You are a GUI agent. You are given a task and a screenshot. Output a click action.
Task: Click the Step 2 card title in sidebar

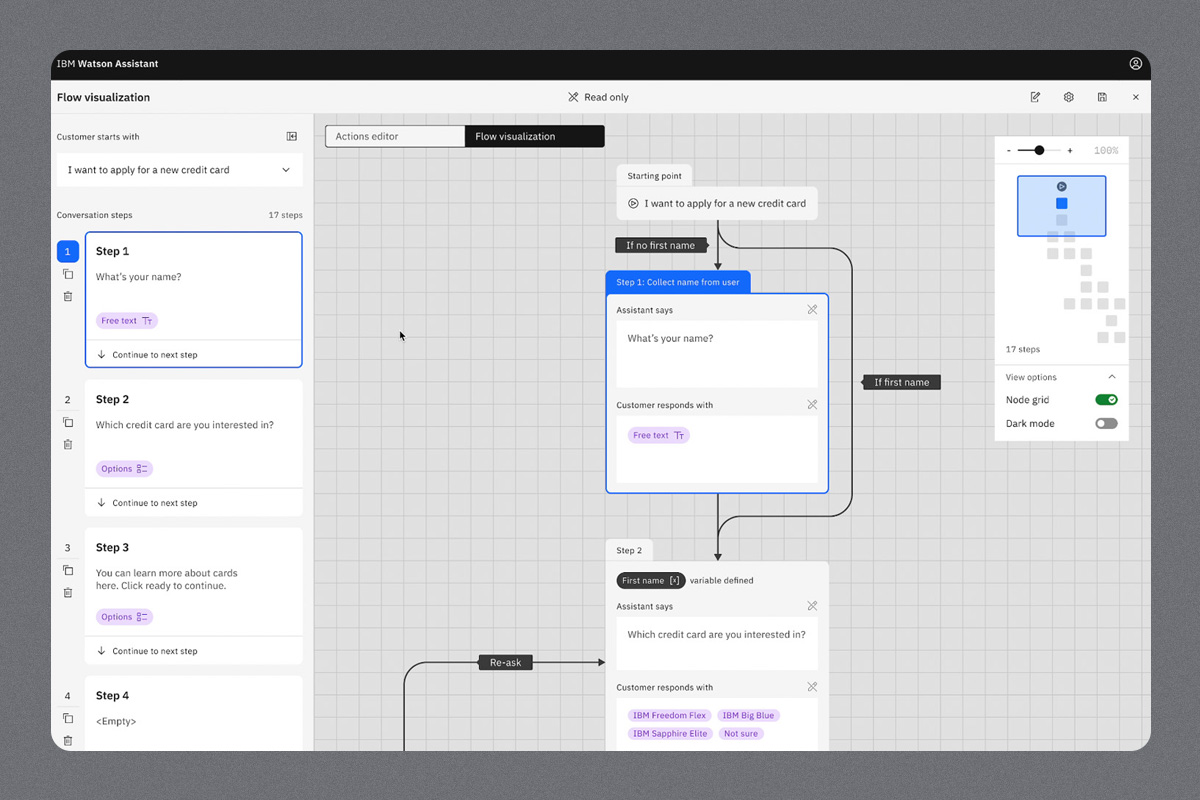click(x=112, y=399)
